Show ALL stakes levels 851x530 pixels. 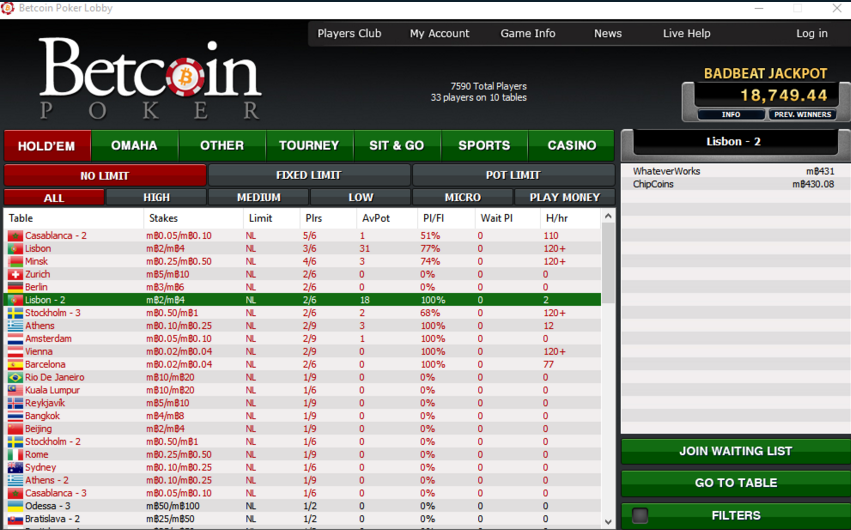54,197
